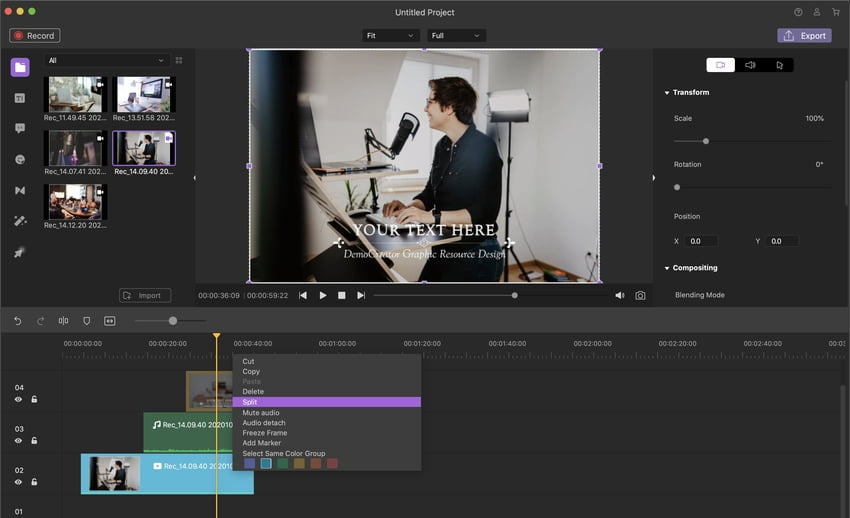Screen dimensions: 850x518
Task: Open the Fit zoom dropdown
Action: click(x=390, y=36)
